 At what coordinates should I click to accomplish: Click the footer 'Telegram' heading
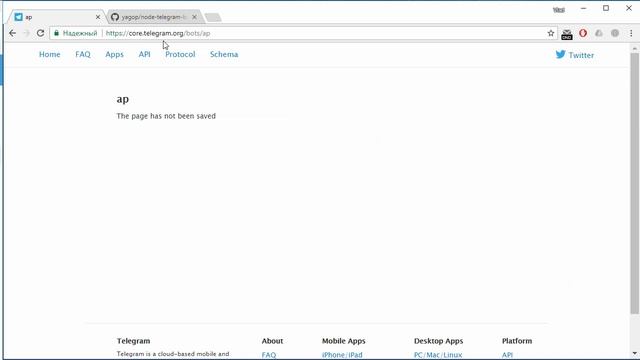pos(133,341)
